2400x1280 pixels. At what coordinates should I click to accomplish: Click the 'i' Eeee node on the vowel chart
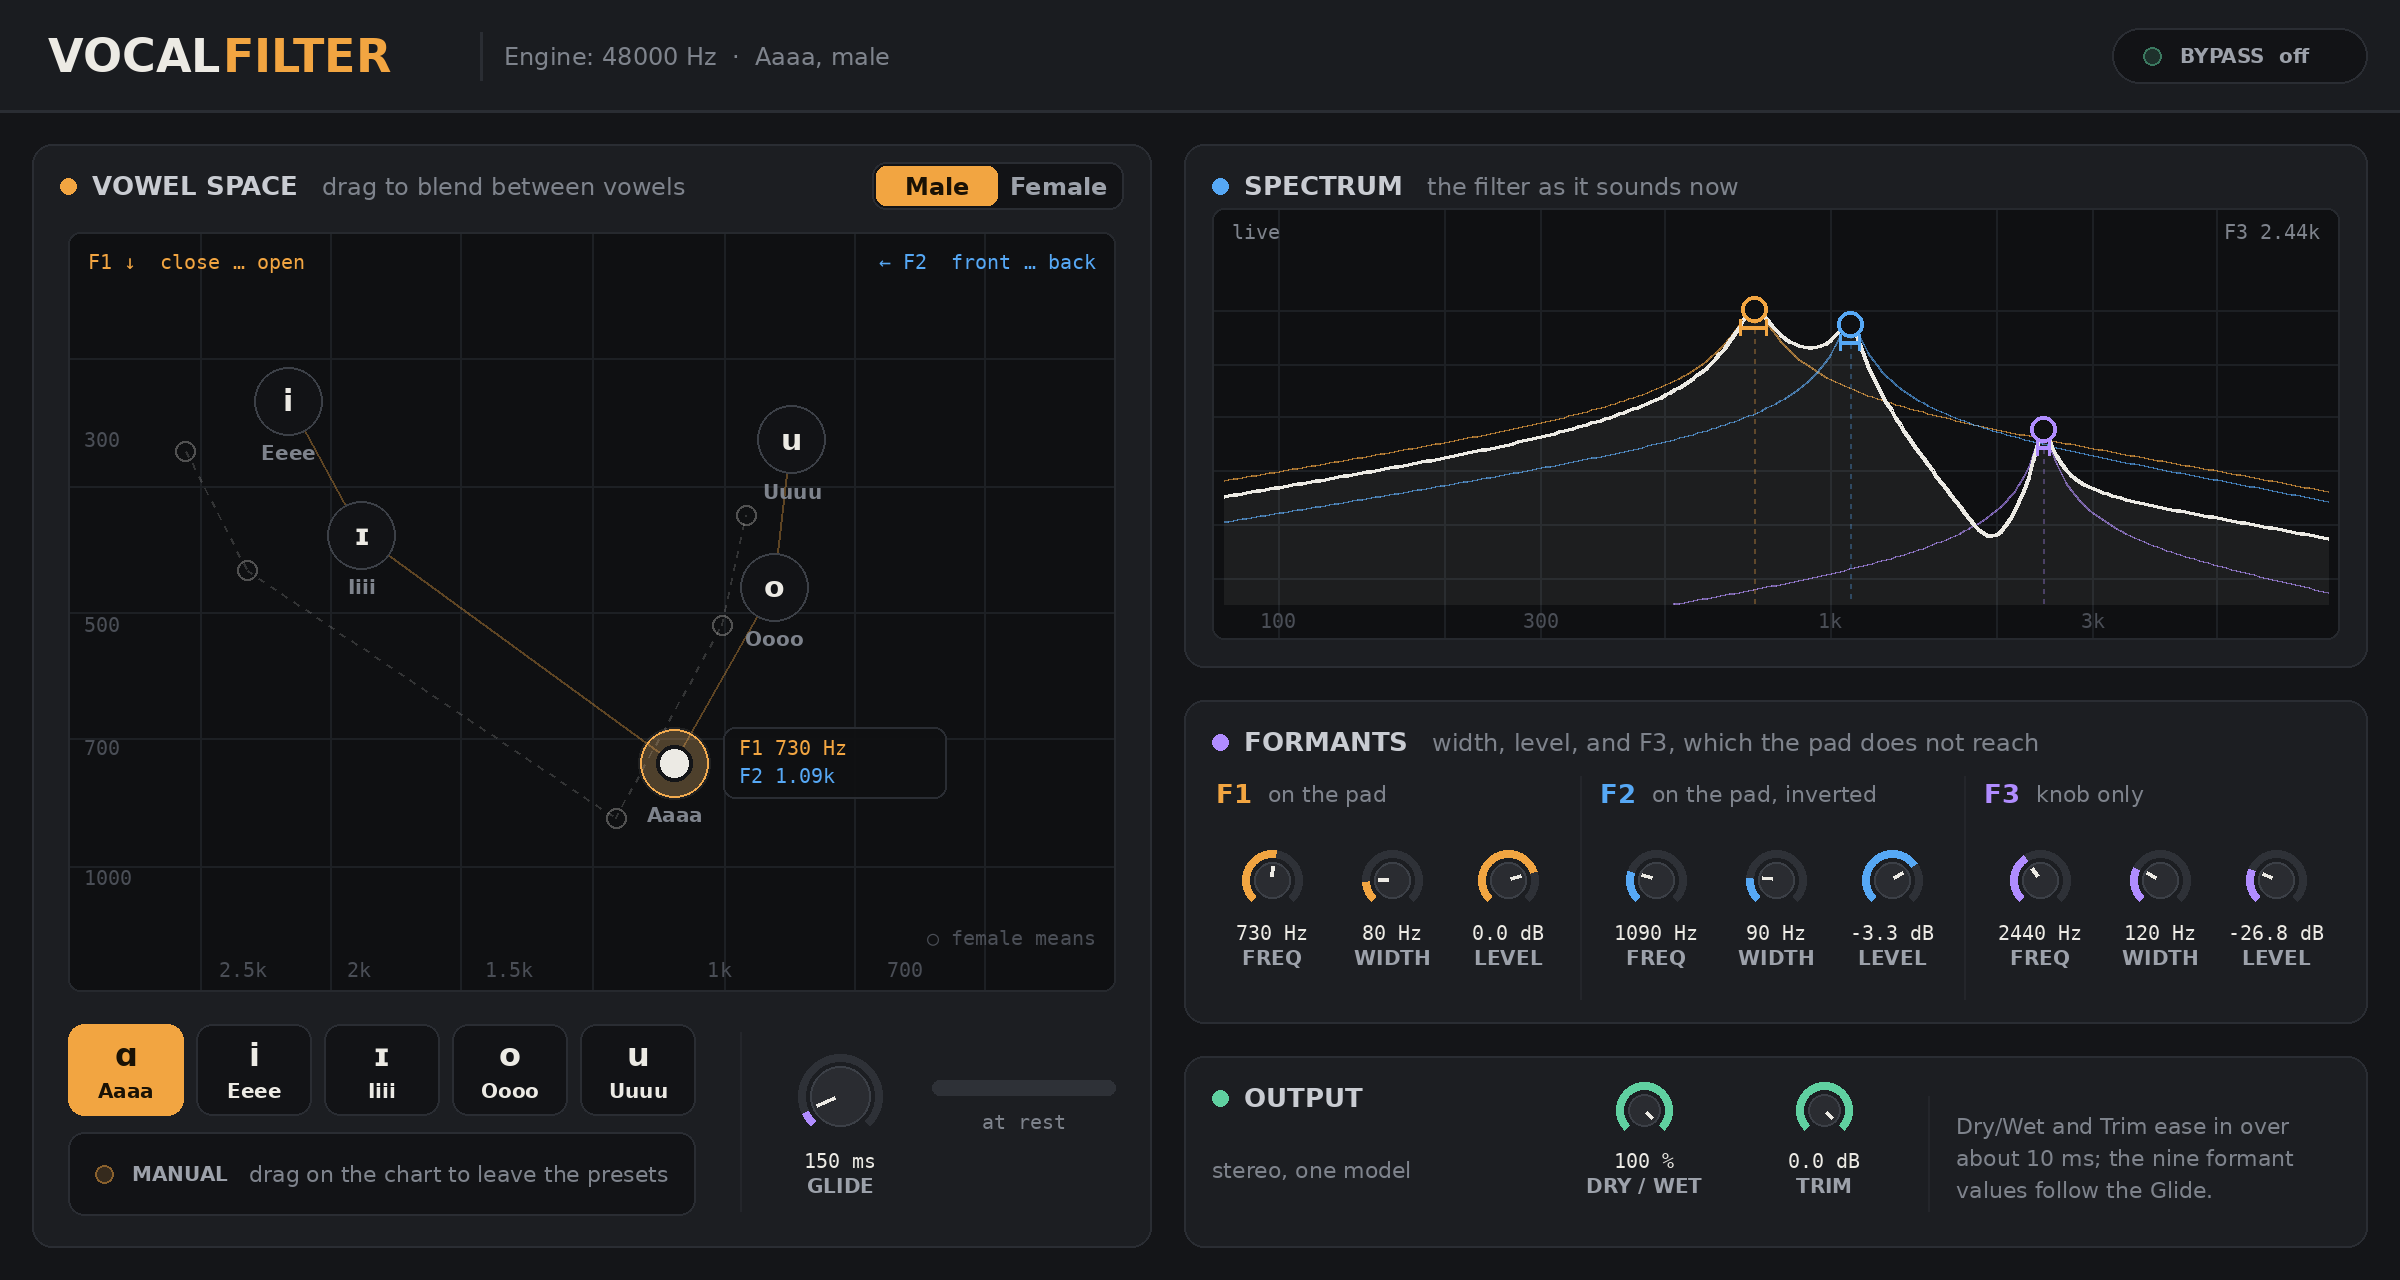click(288, 401)
